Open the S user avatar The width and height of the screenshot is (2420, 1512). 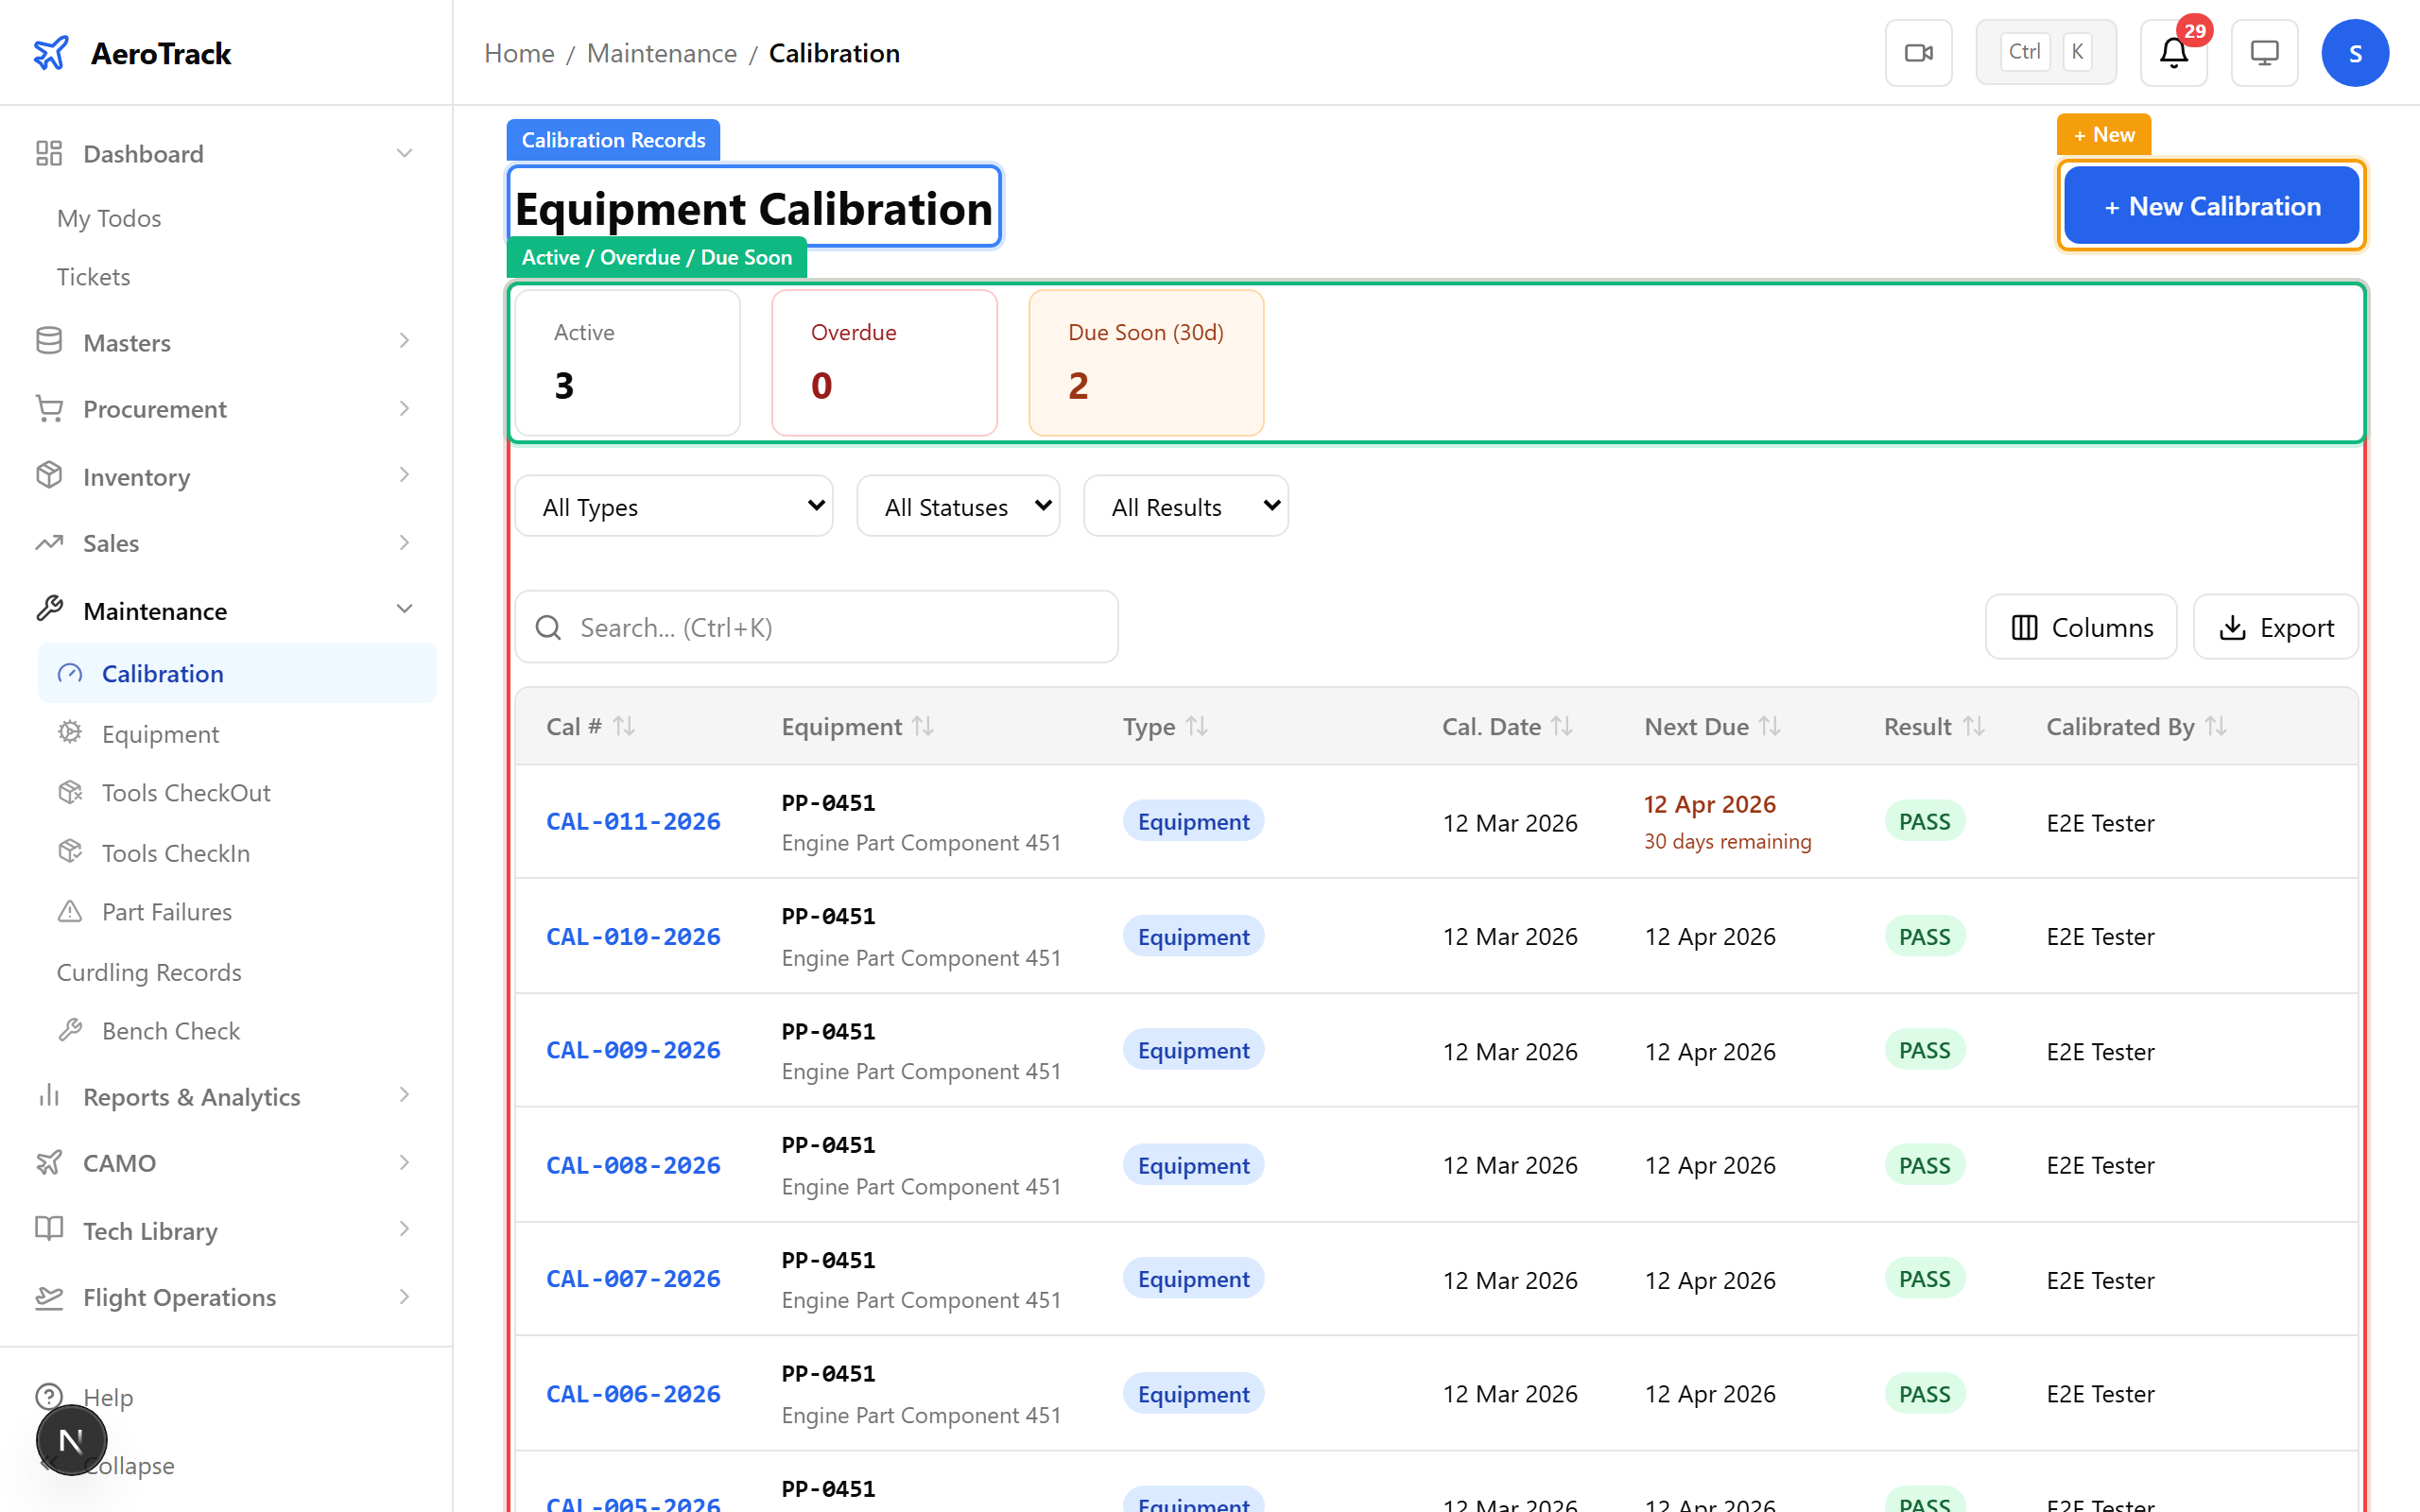point(2354,53)
